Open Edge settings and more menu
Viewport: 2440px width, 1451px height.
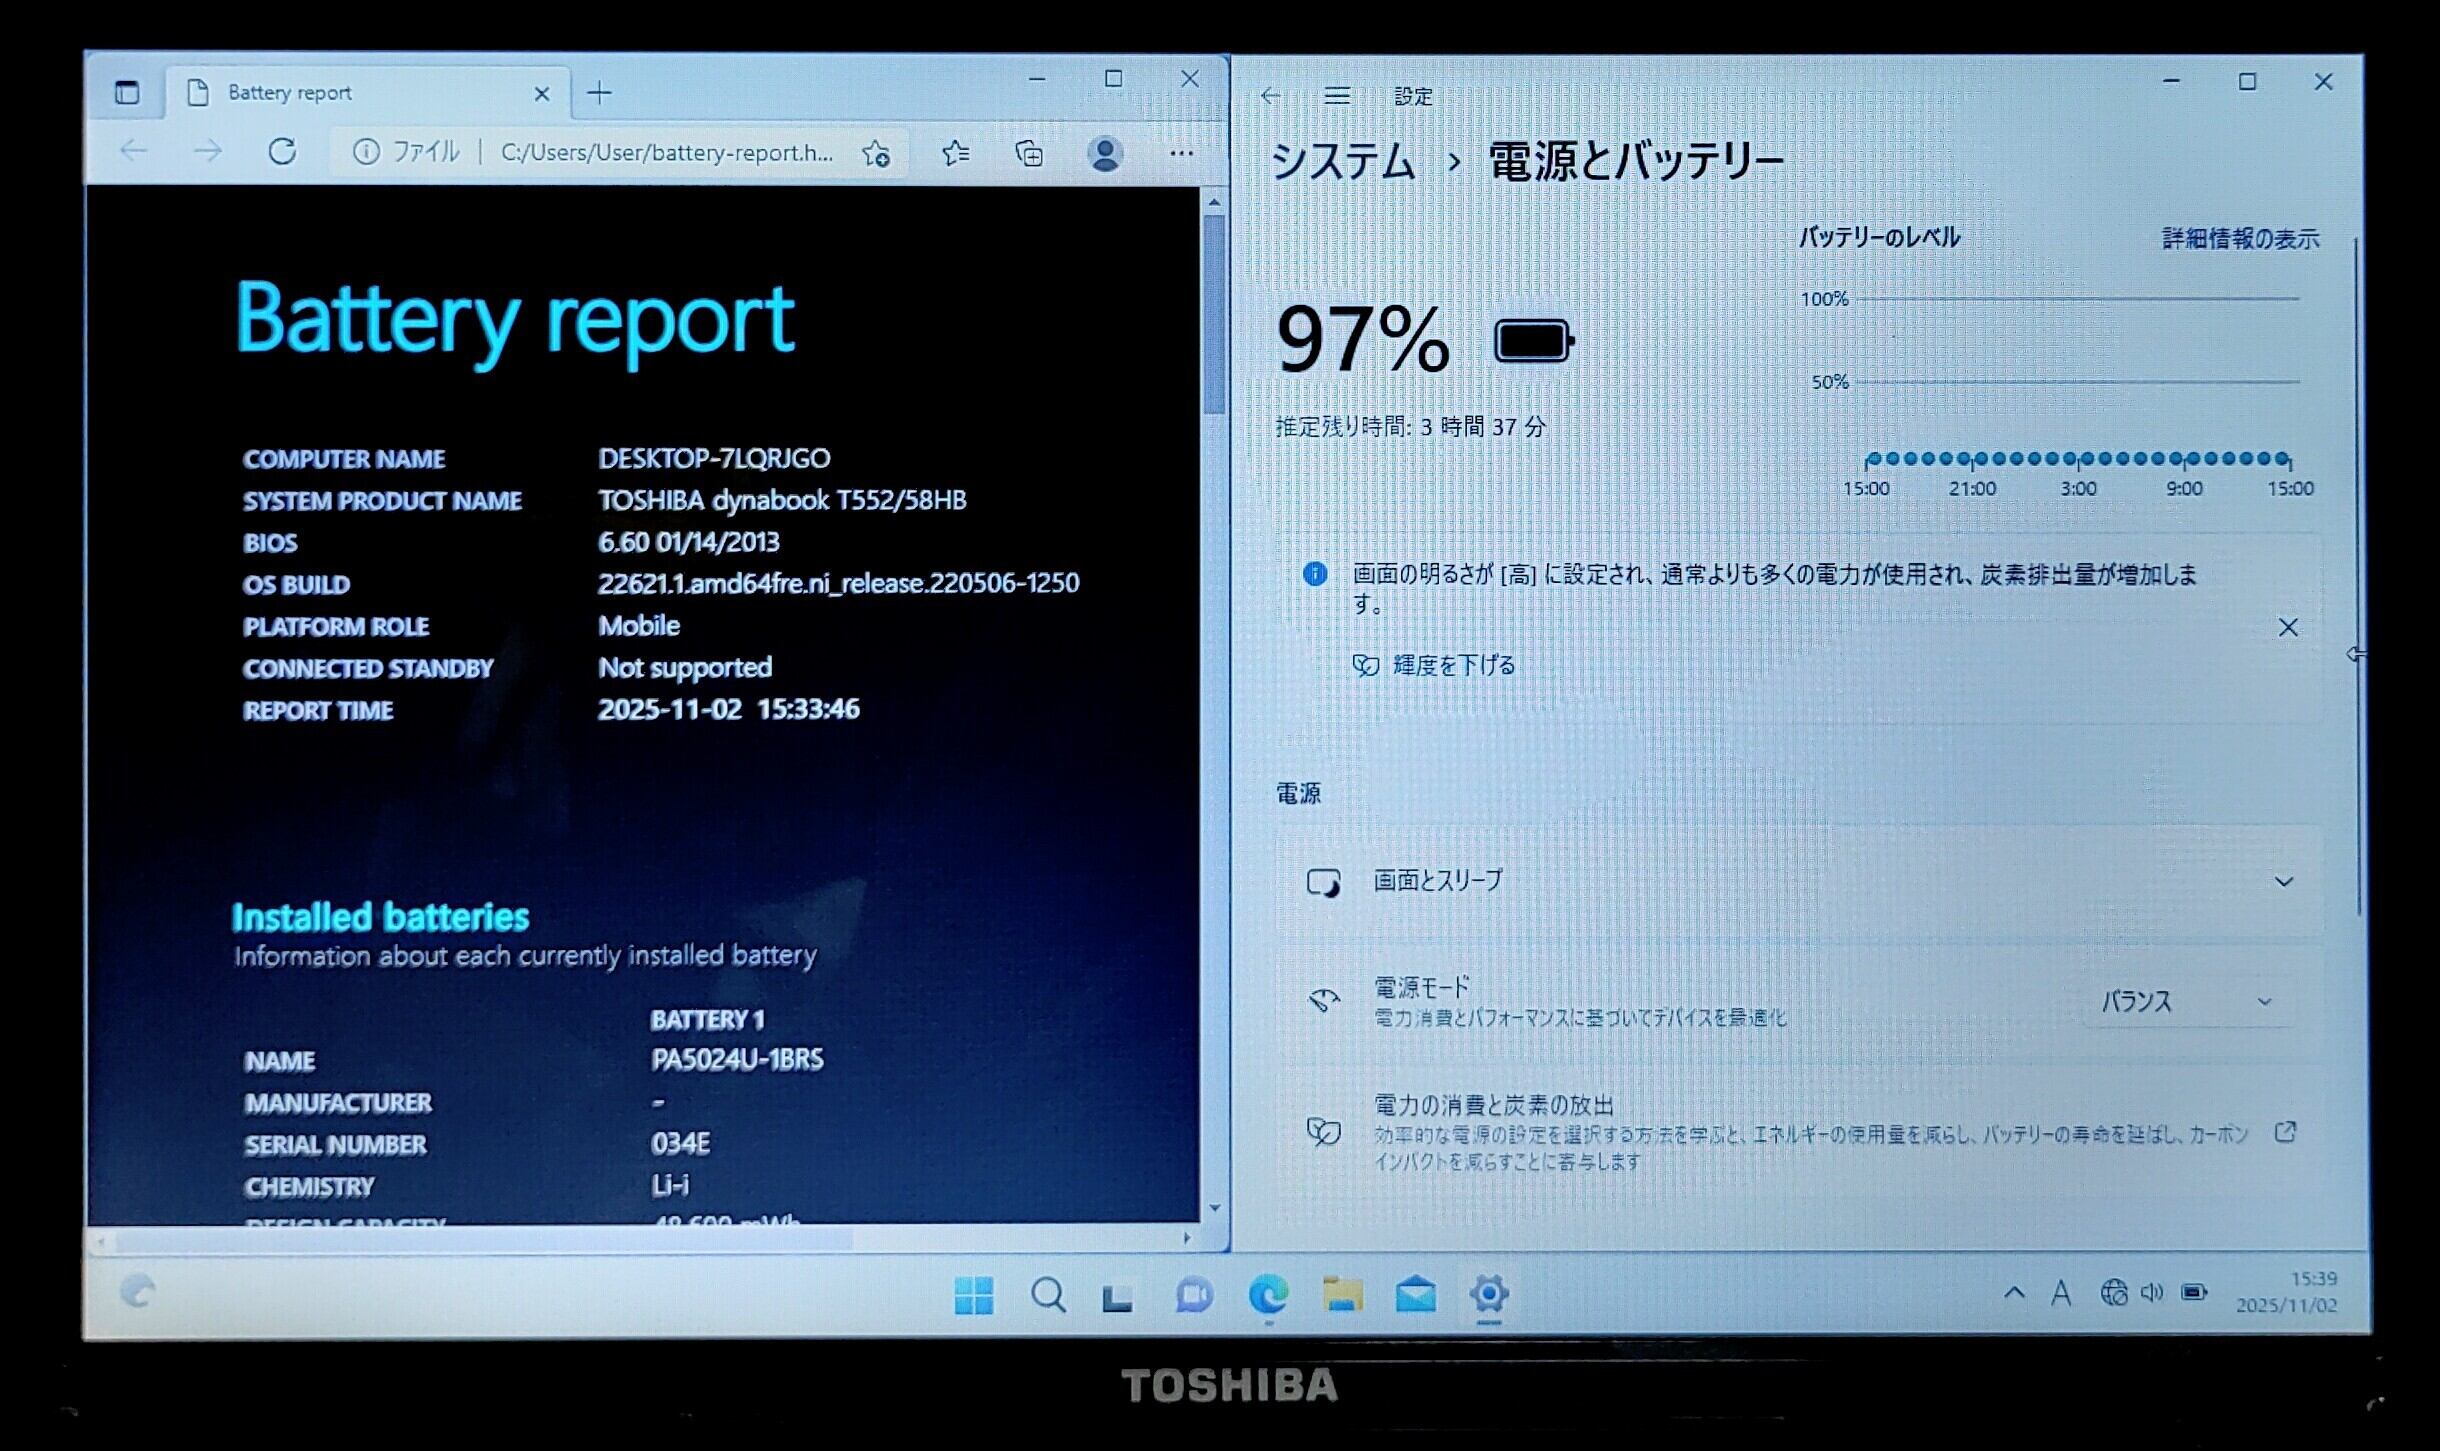point(1181,153)
